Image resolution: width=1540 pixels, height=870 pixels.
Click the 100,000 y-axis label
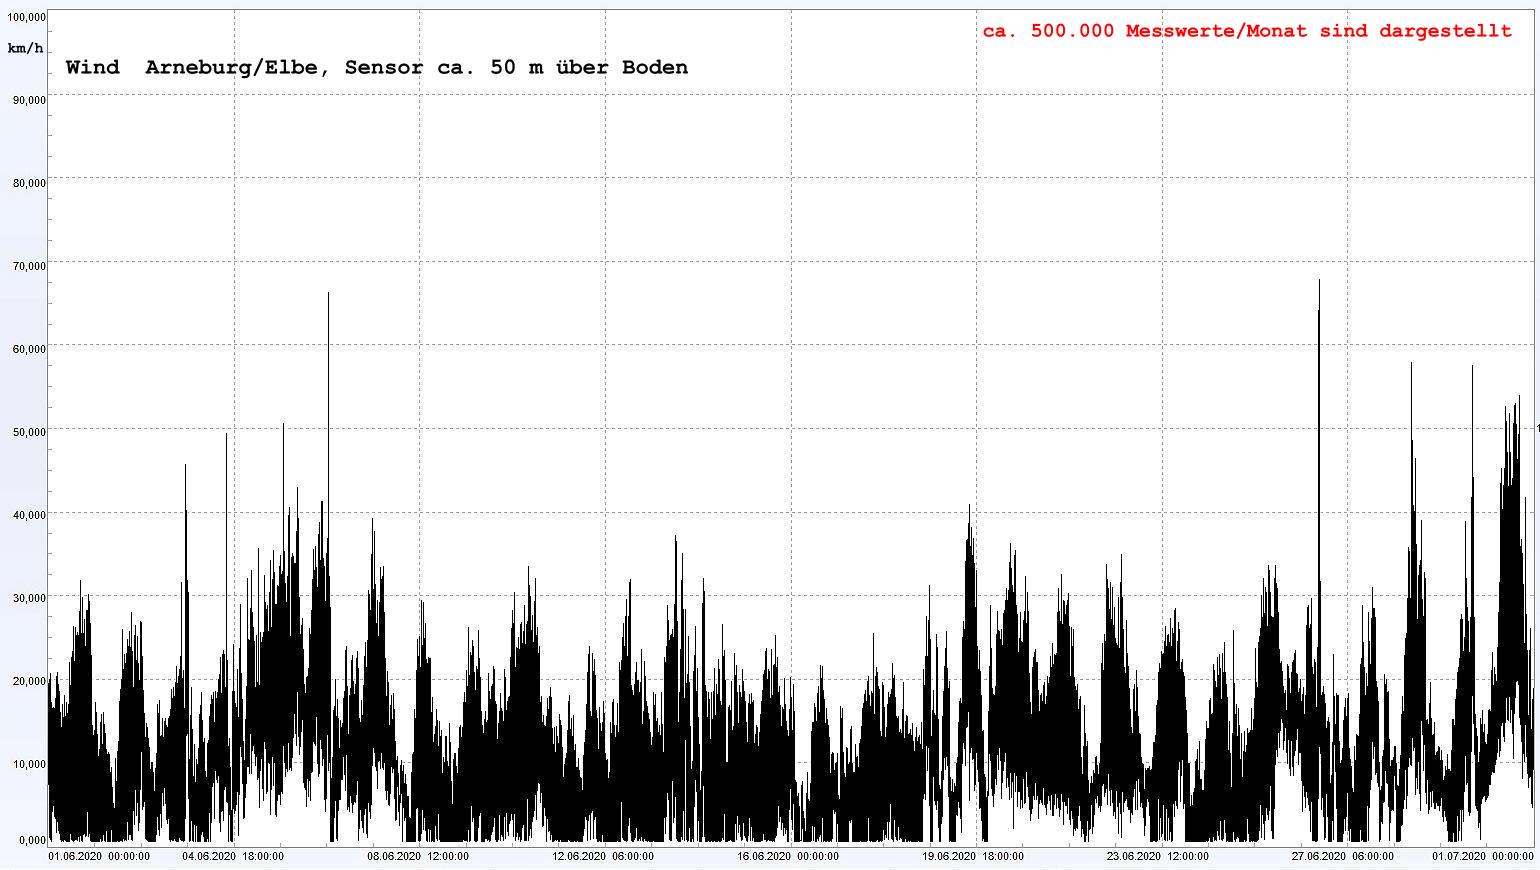(x=25, y=18)
